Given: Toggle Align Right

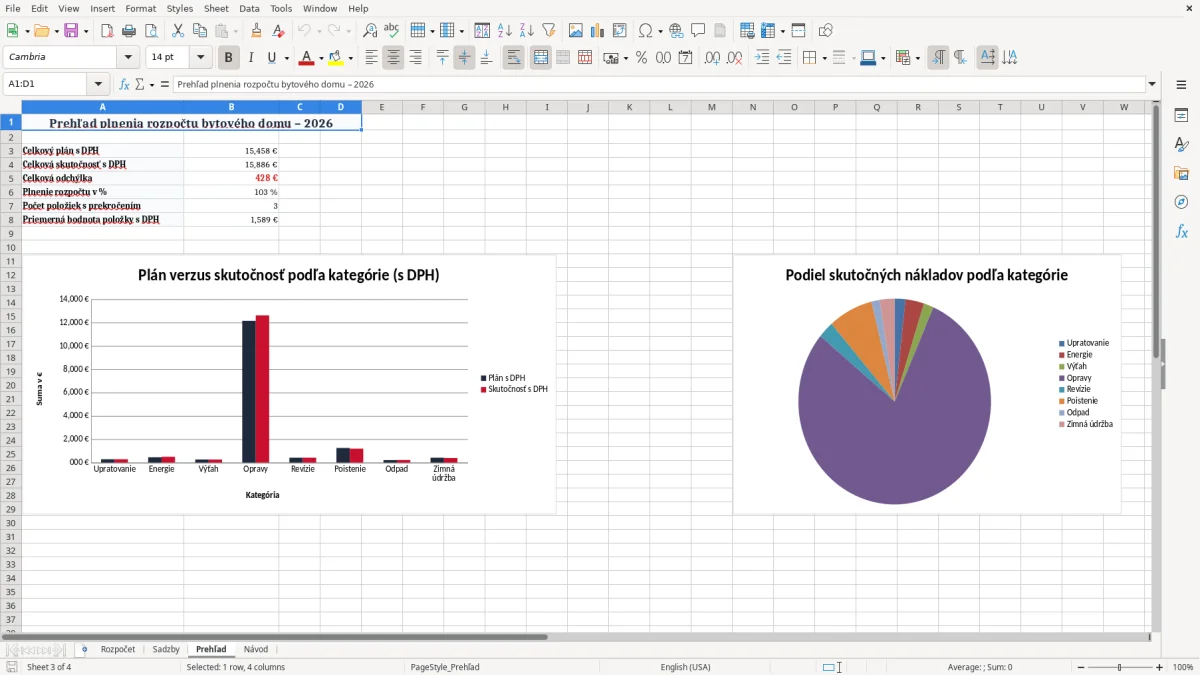Looking at the screenshot, I should [415, 57].
